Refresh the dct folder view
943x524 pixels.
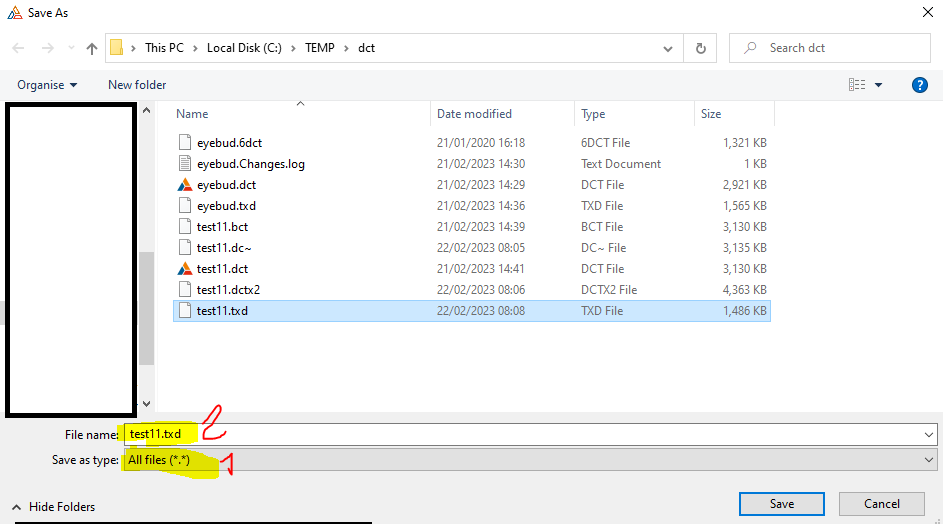tap(700, 48)
